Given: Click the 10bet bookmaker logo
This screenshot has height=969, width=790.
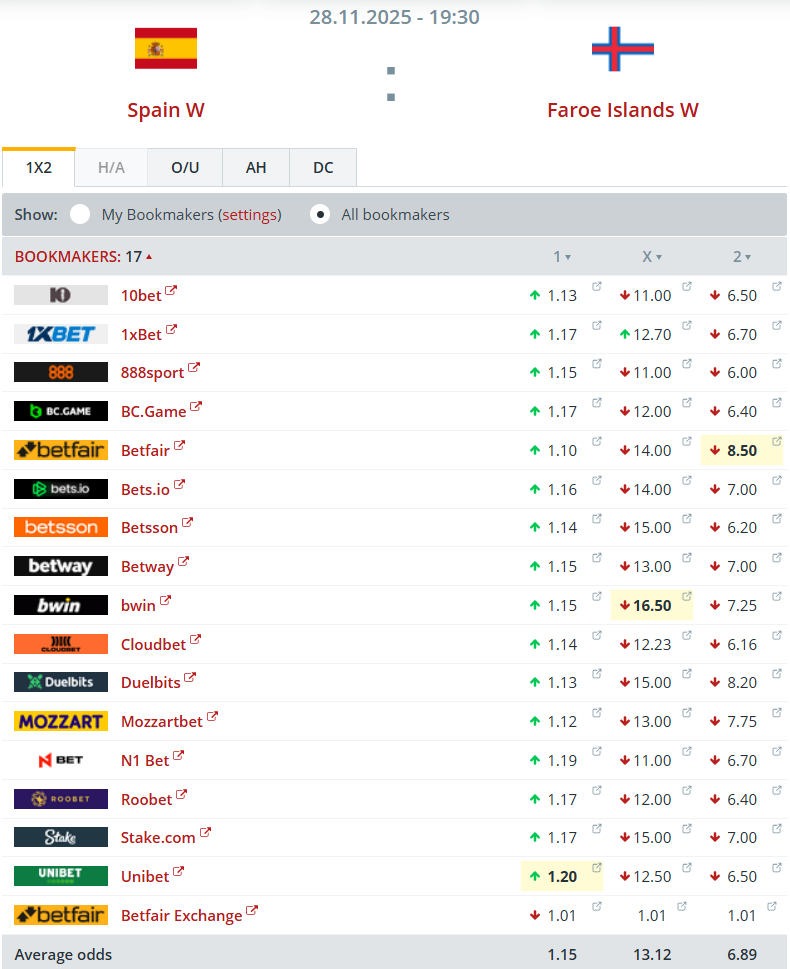Looking at the screenshot, I should [x=61, y=295].
